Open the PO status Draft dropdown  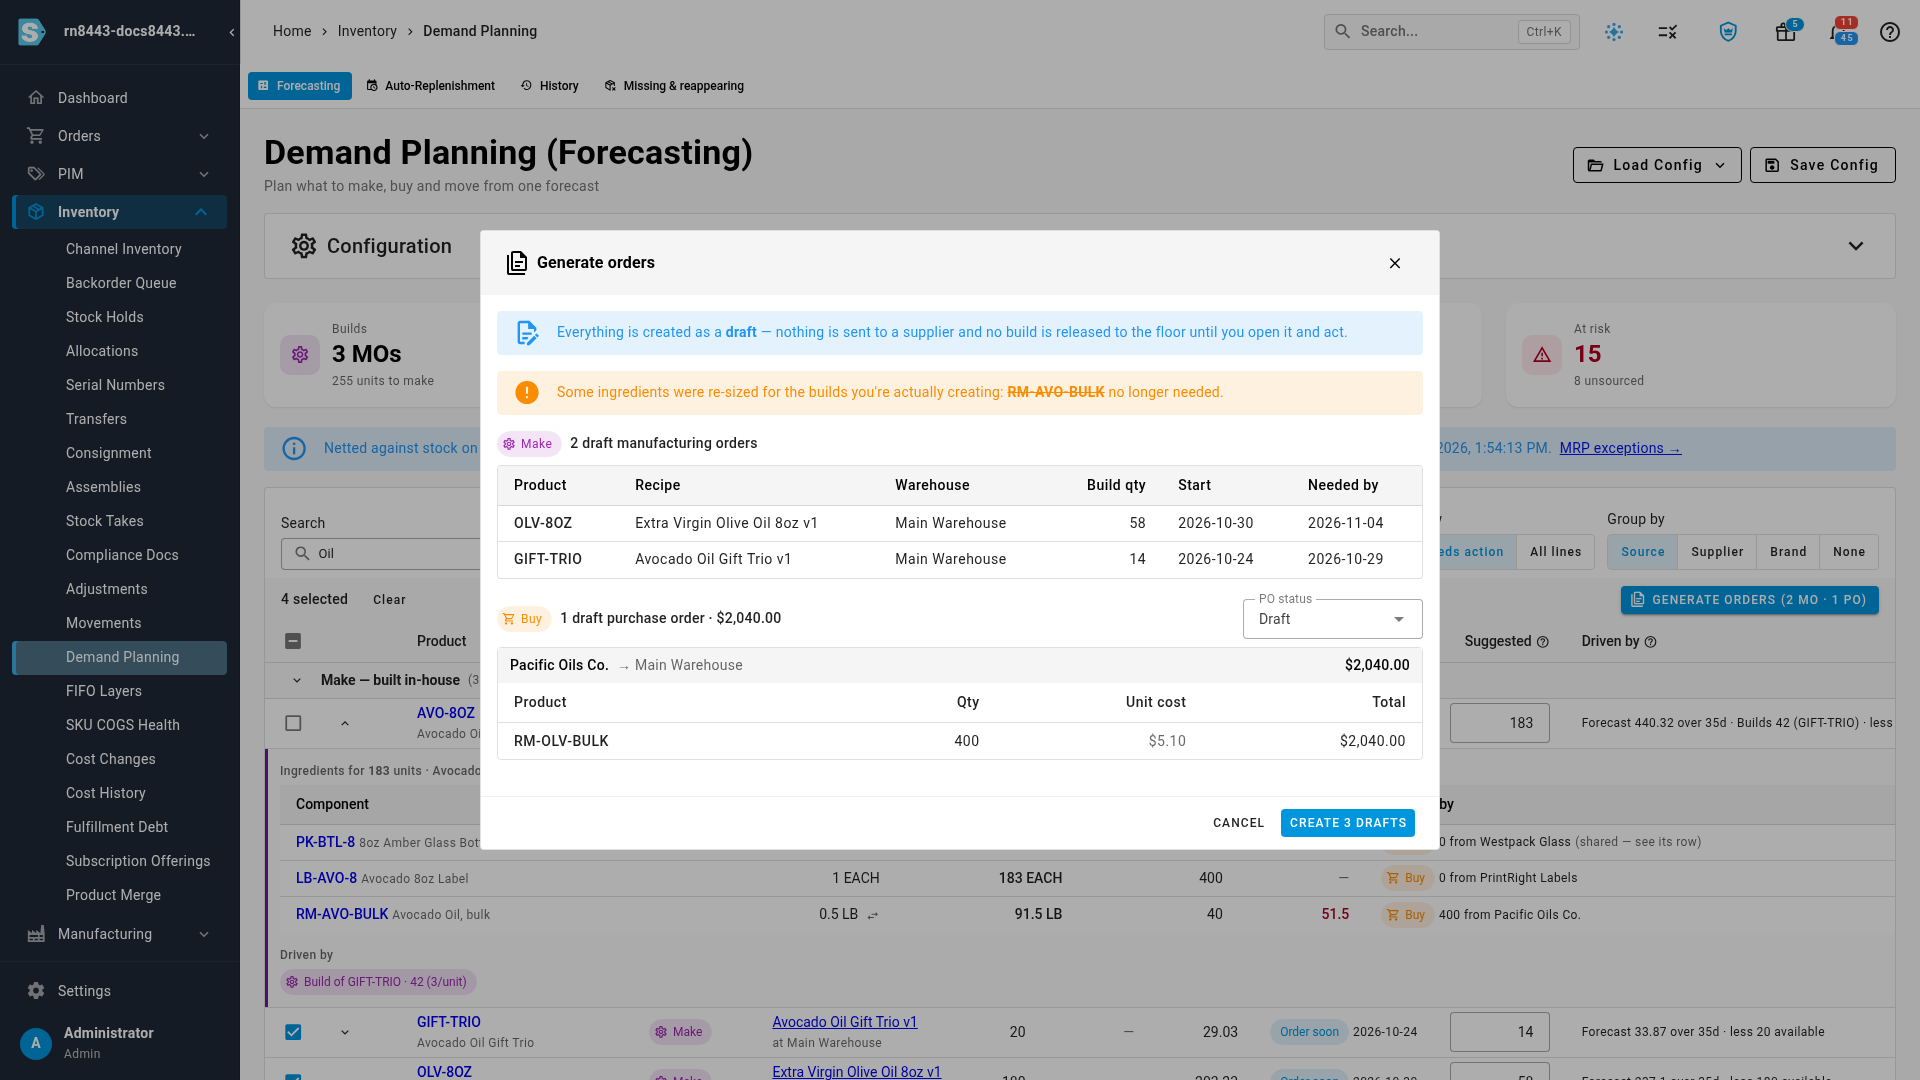pos(1332,619)
